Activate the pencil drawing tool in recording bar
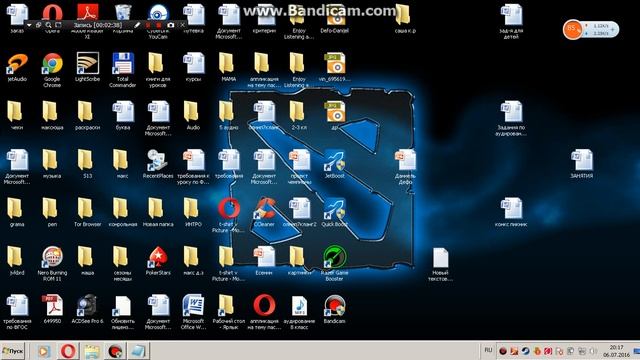The height and width of the screenshot is (360, 640). point(137,25)
